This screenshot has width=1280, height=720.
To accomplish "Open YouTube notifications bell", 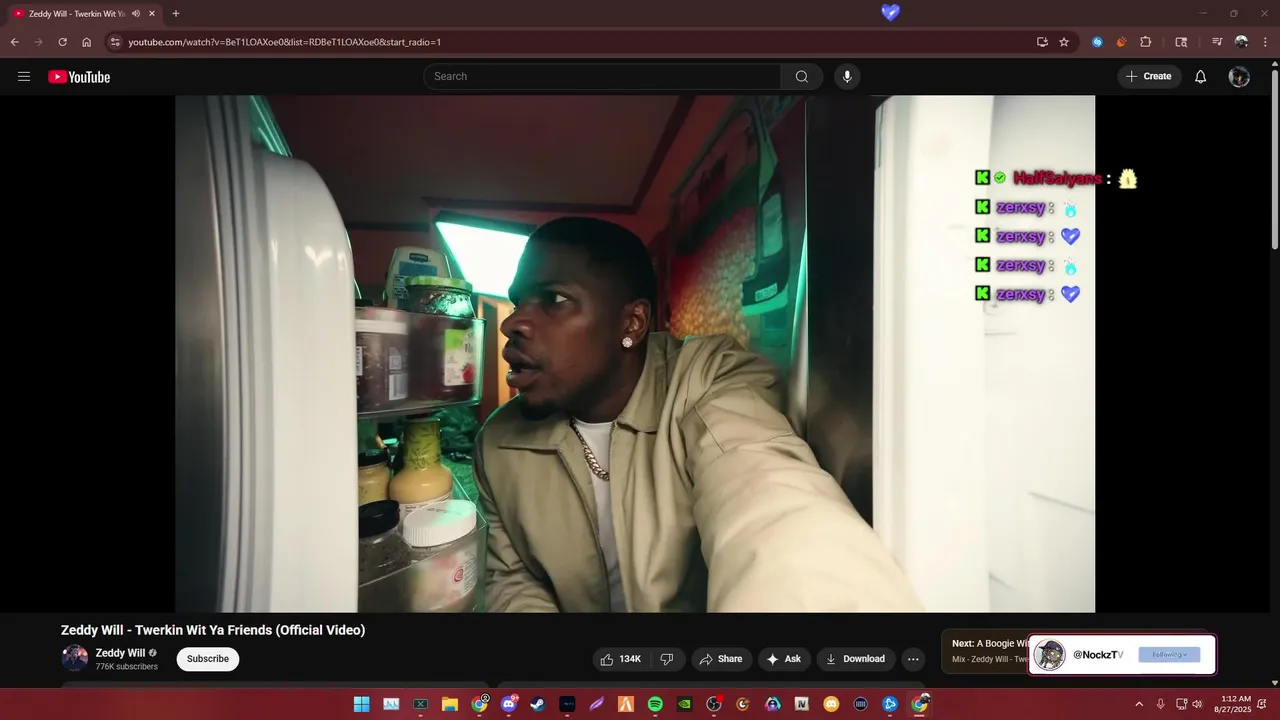I will click(1201, 76).
